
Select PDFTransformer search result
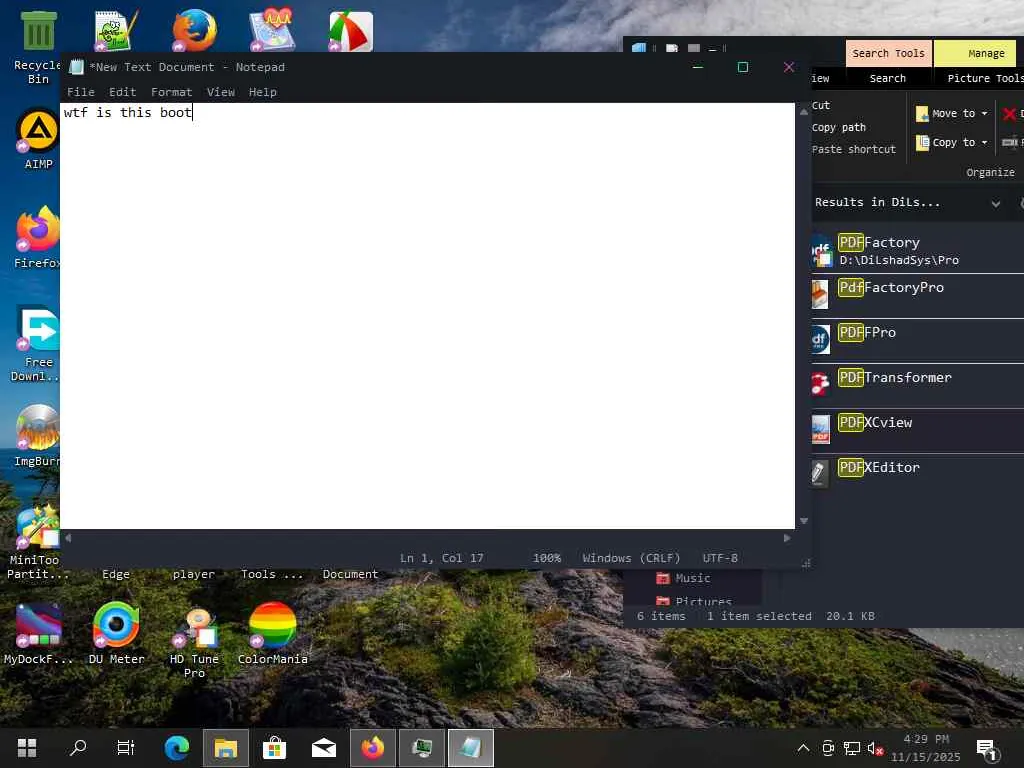(918, 386)
